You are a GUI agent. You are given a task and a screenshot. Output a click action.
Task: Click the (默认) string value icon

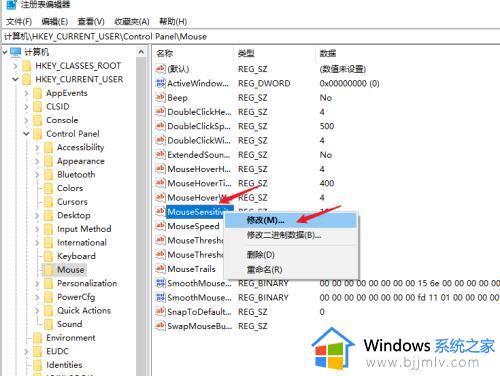click(x=160, y=69)
